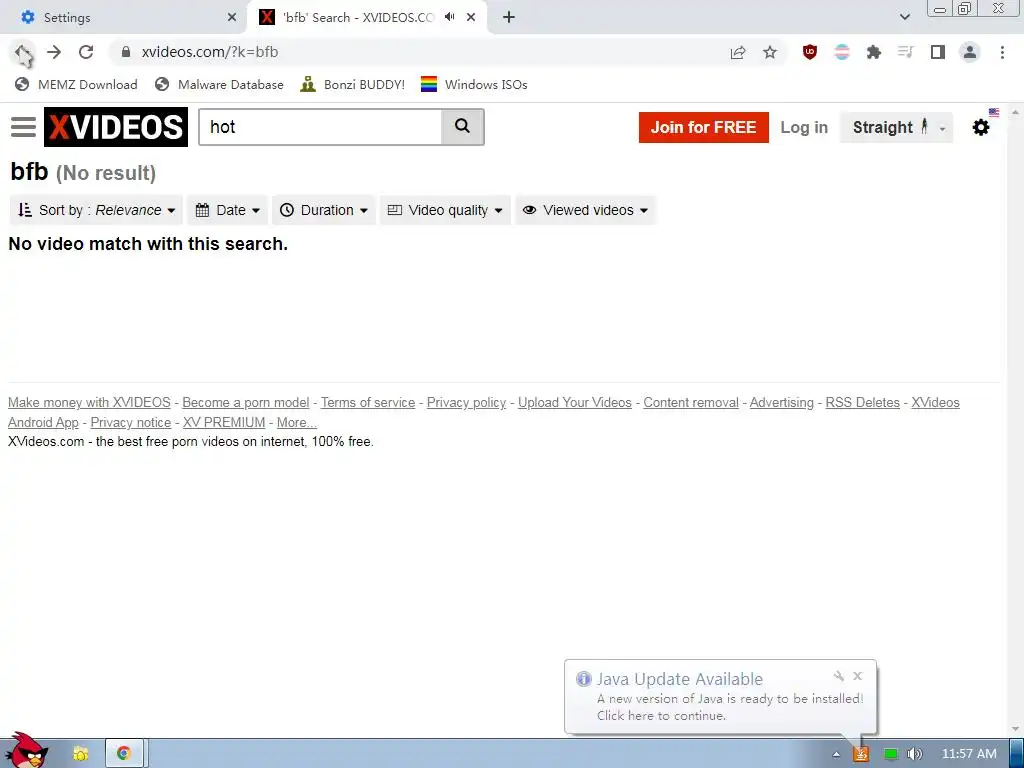Image resolution: width=1024 pixels, height=768 pixels.
Task: Open the tab search chevron
Action: click(904, 17)
